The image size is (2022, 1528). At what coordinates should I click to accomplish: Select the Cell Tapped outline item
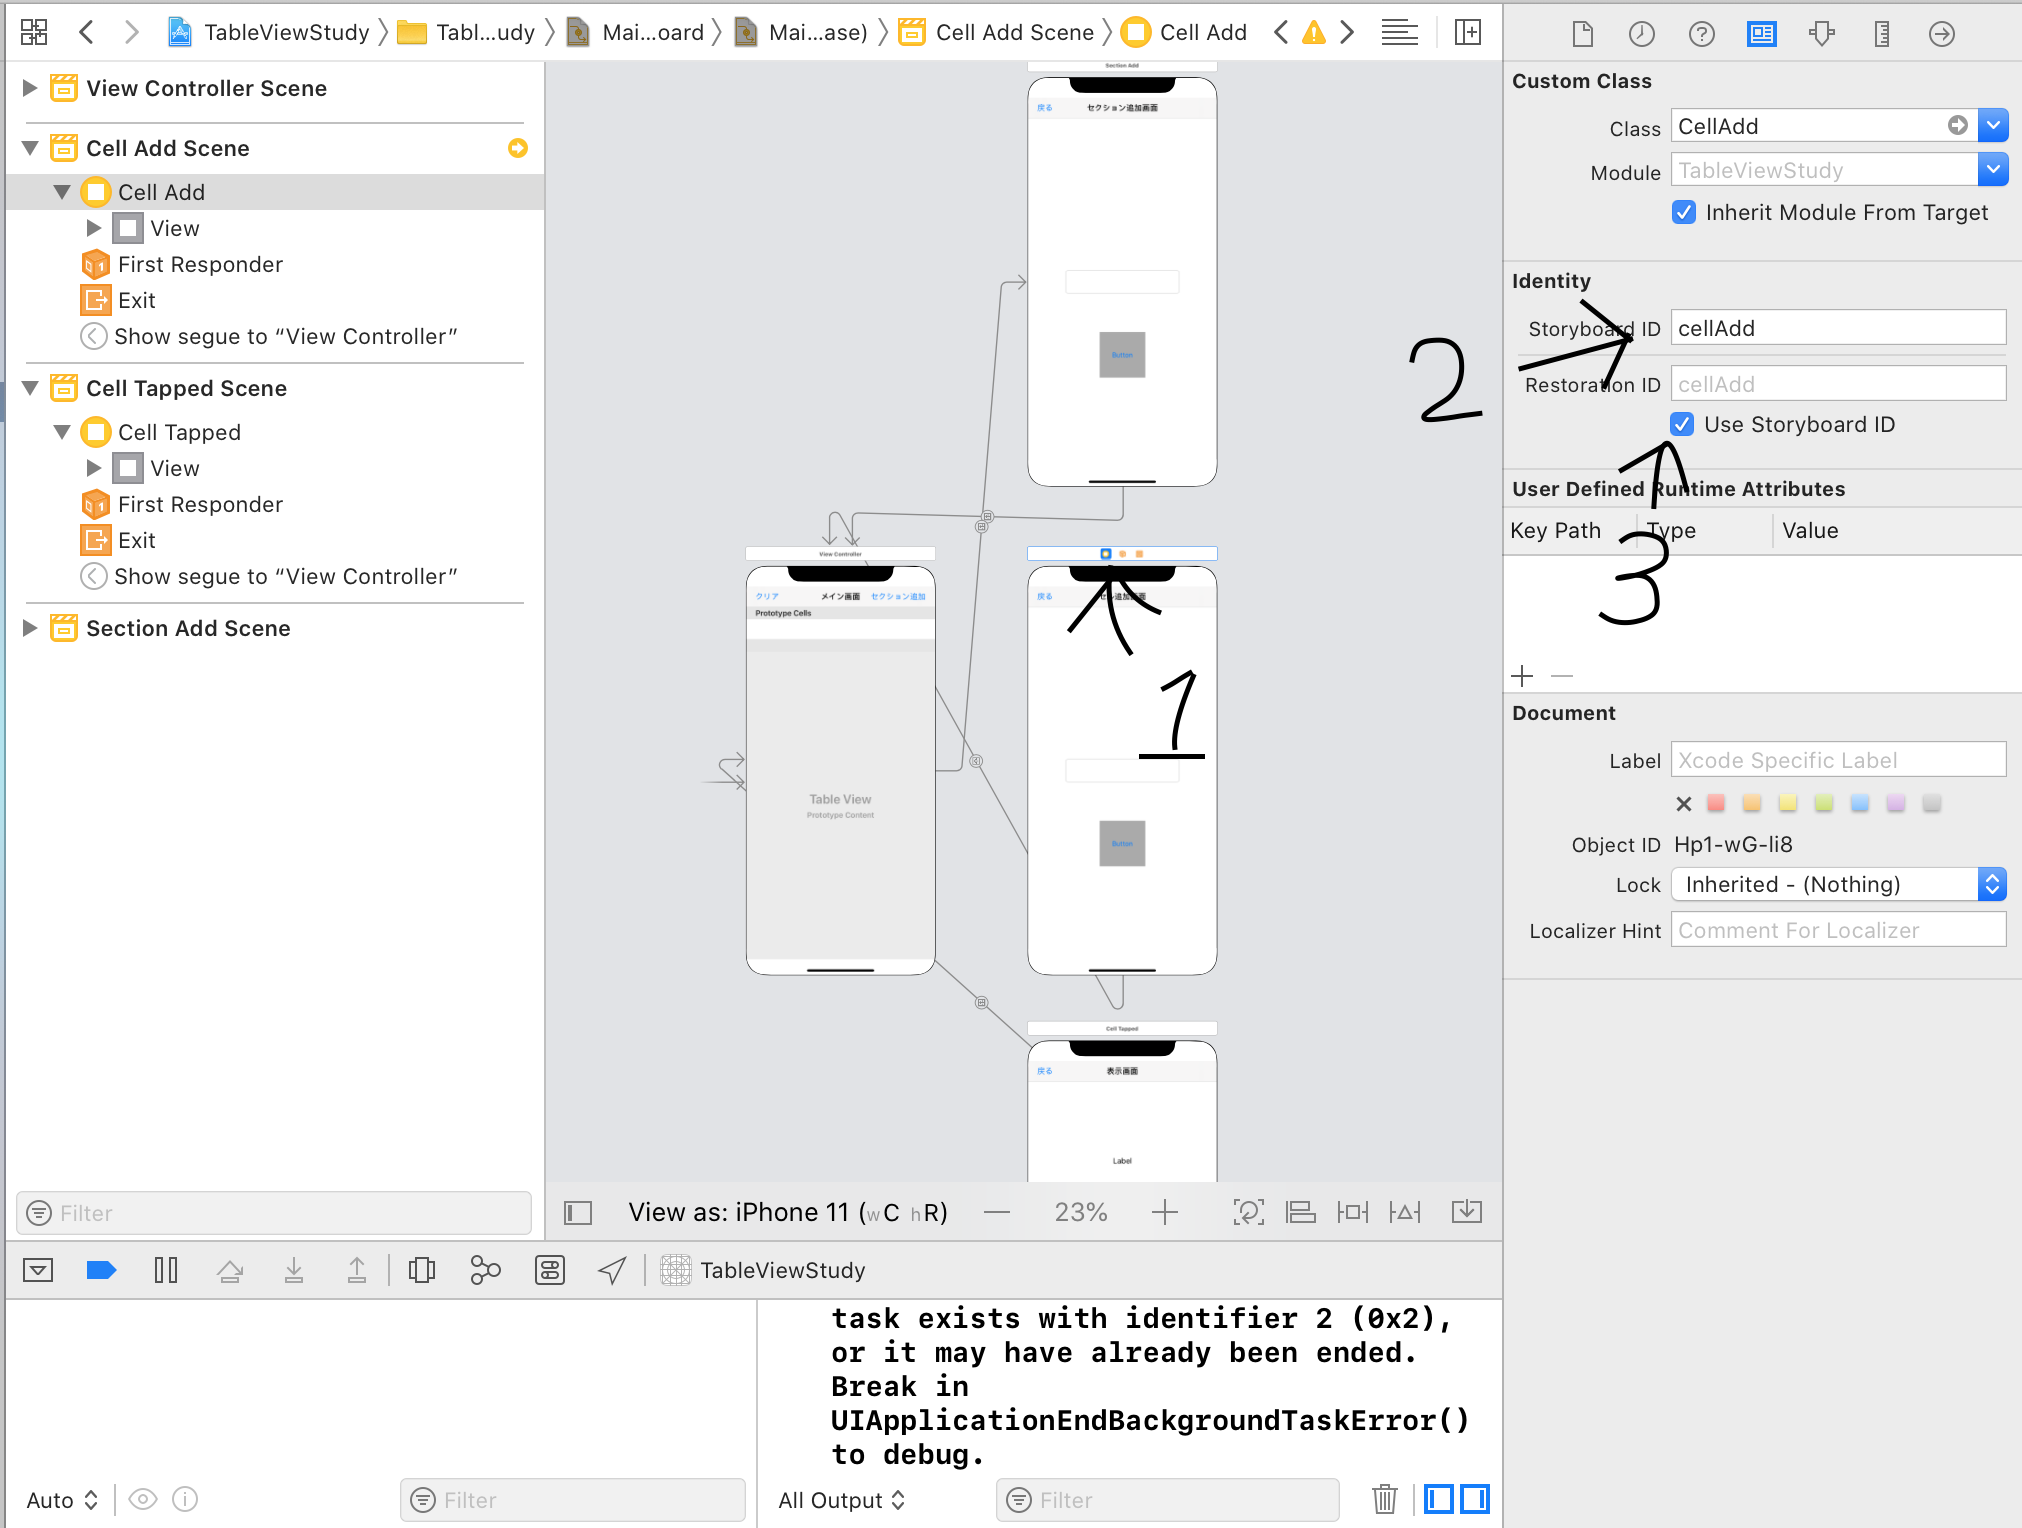coord(179,432)
